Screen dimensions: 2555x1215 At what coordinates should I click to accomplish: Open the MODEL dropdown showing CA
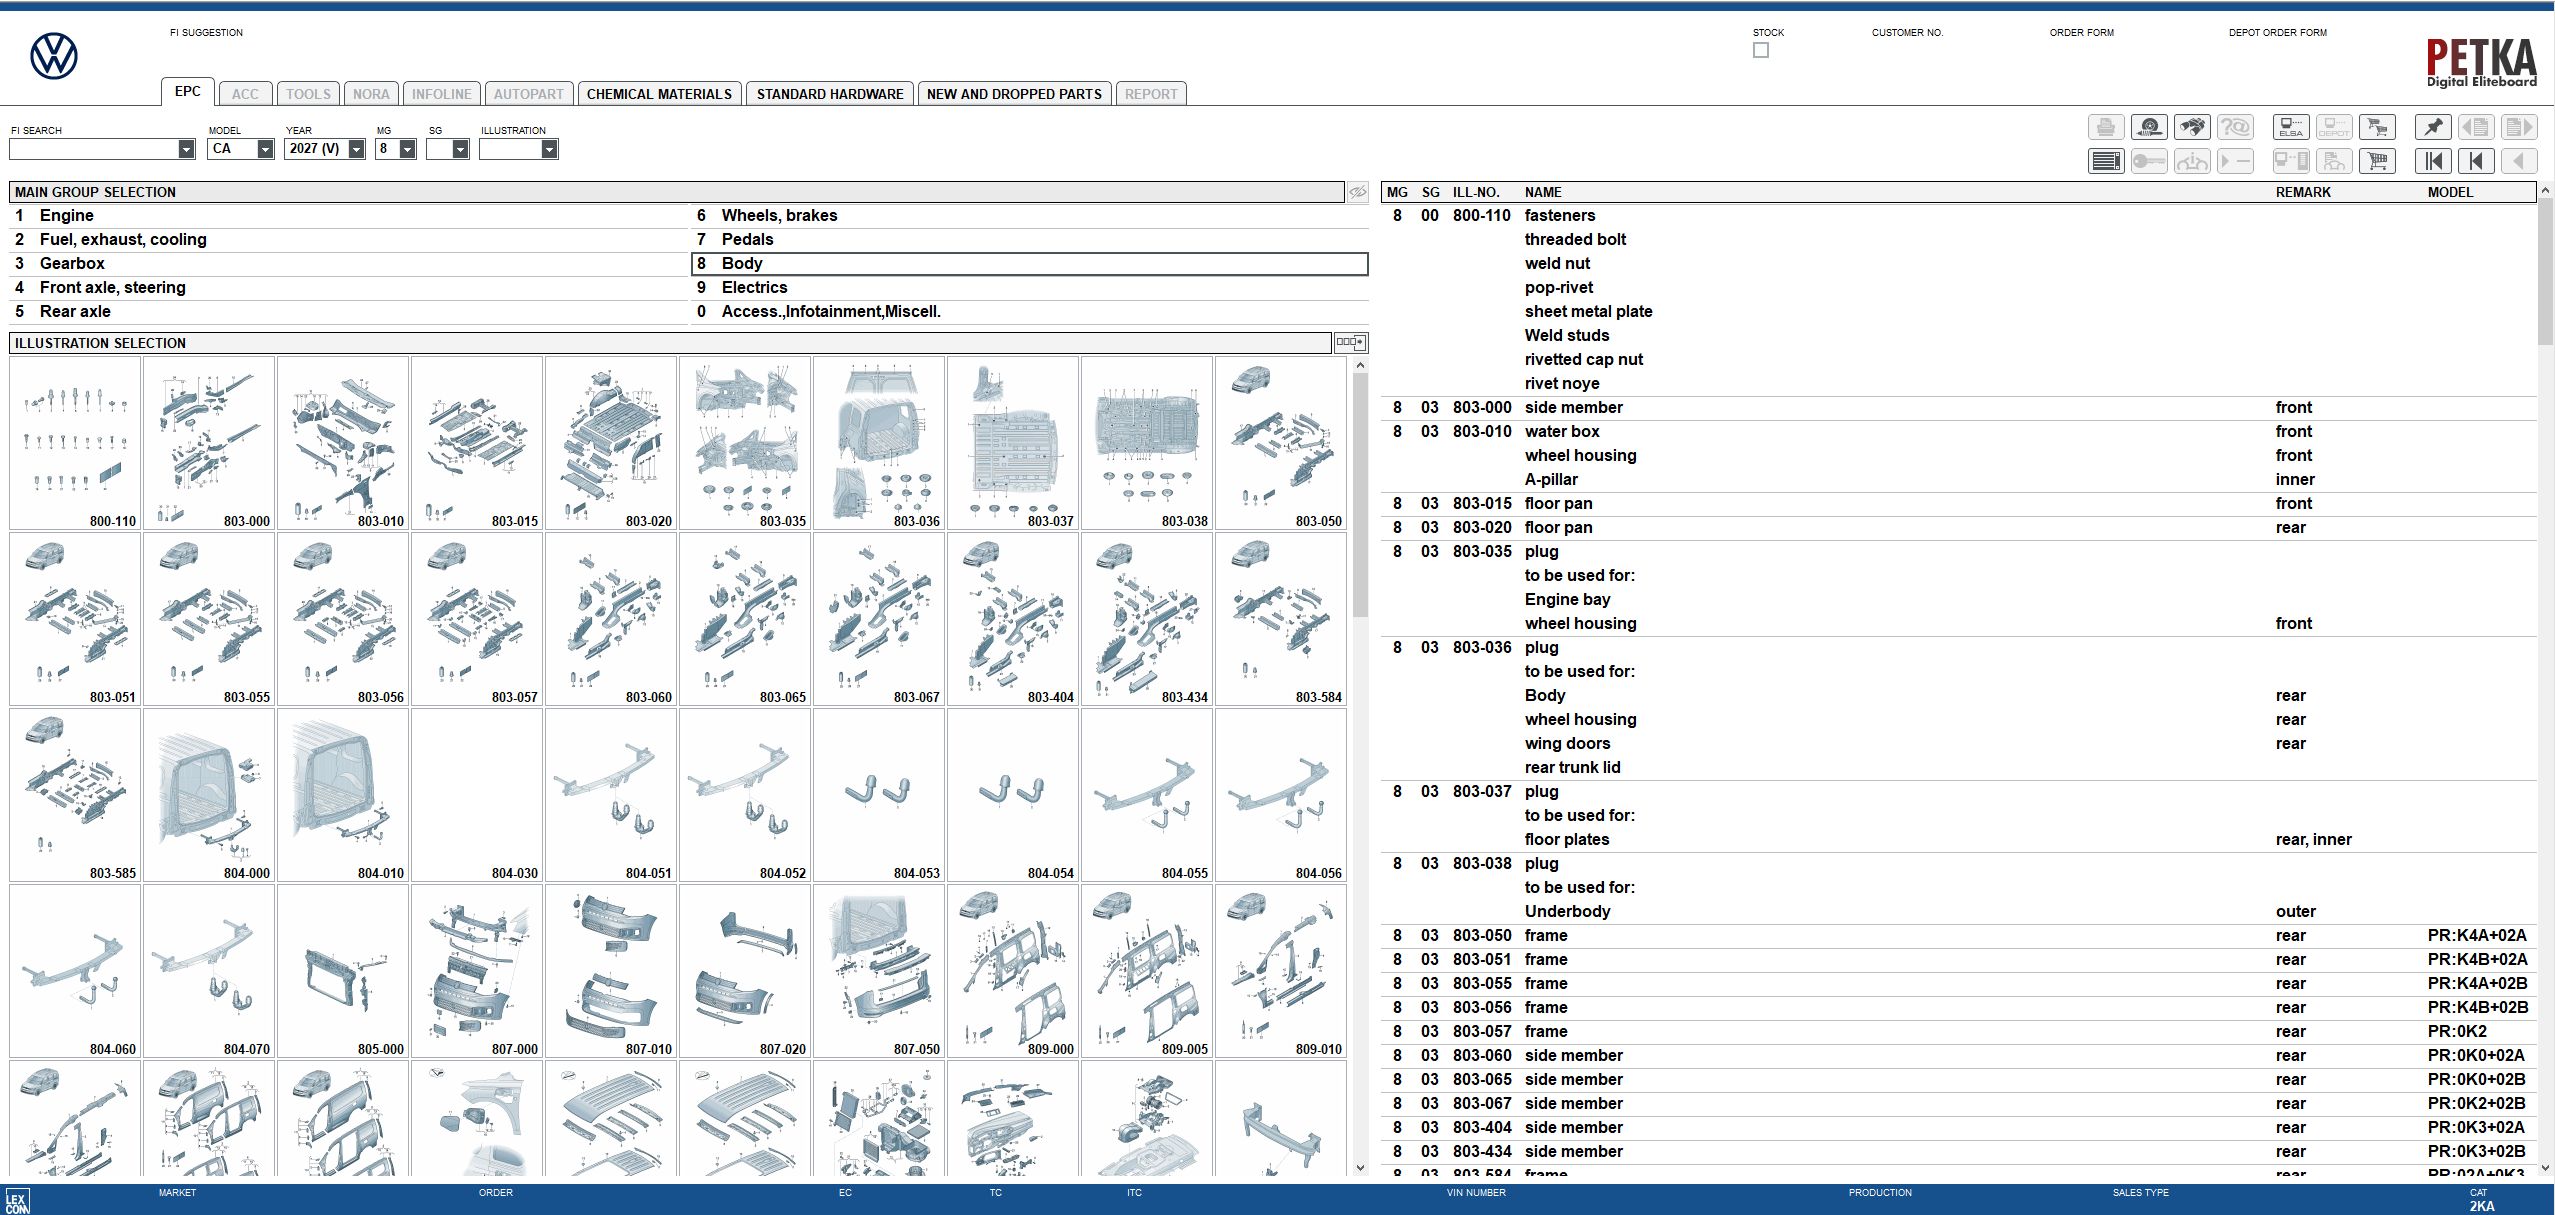pos(264,149)
